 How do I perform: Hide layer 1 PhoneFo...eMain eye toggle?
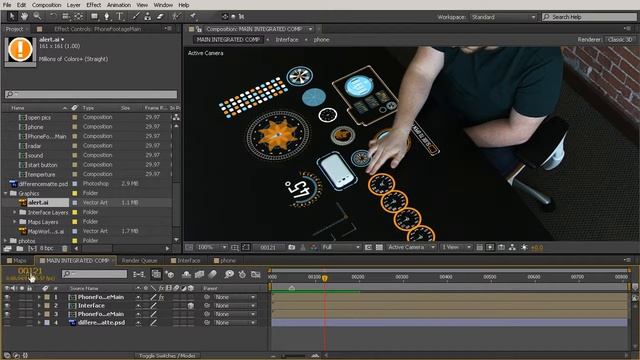[7, 297]
